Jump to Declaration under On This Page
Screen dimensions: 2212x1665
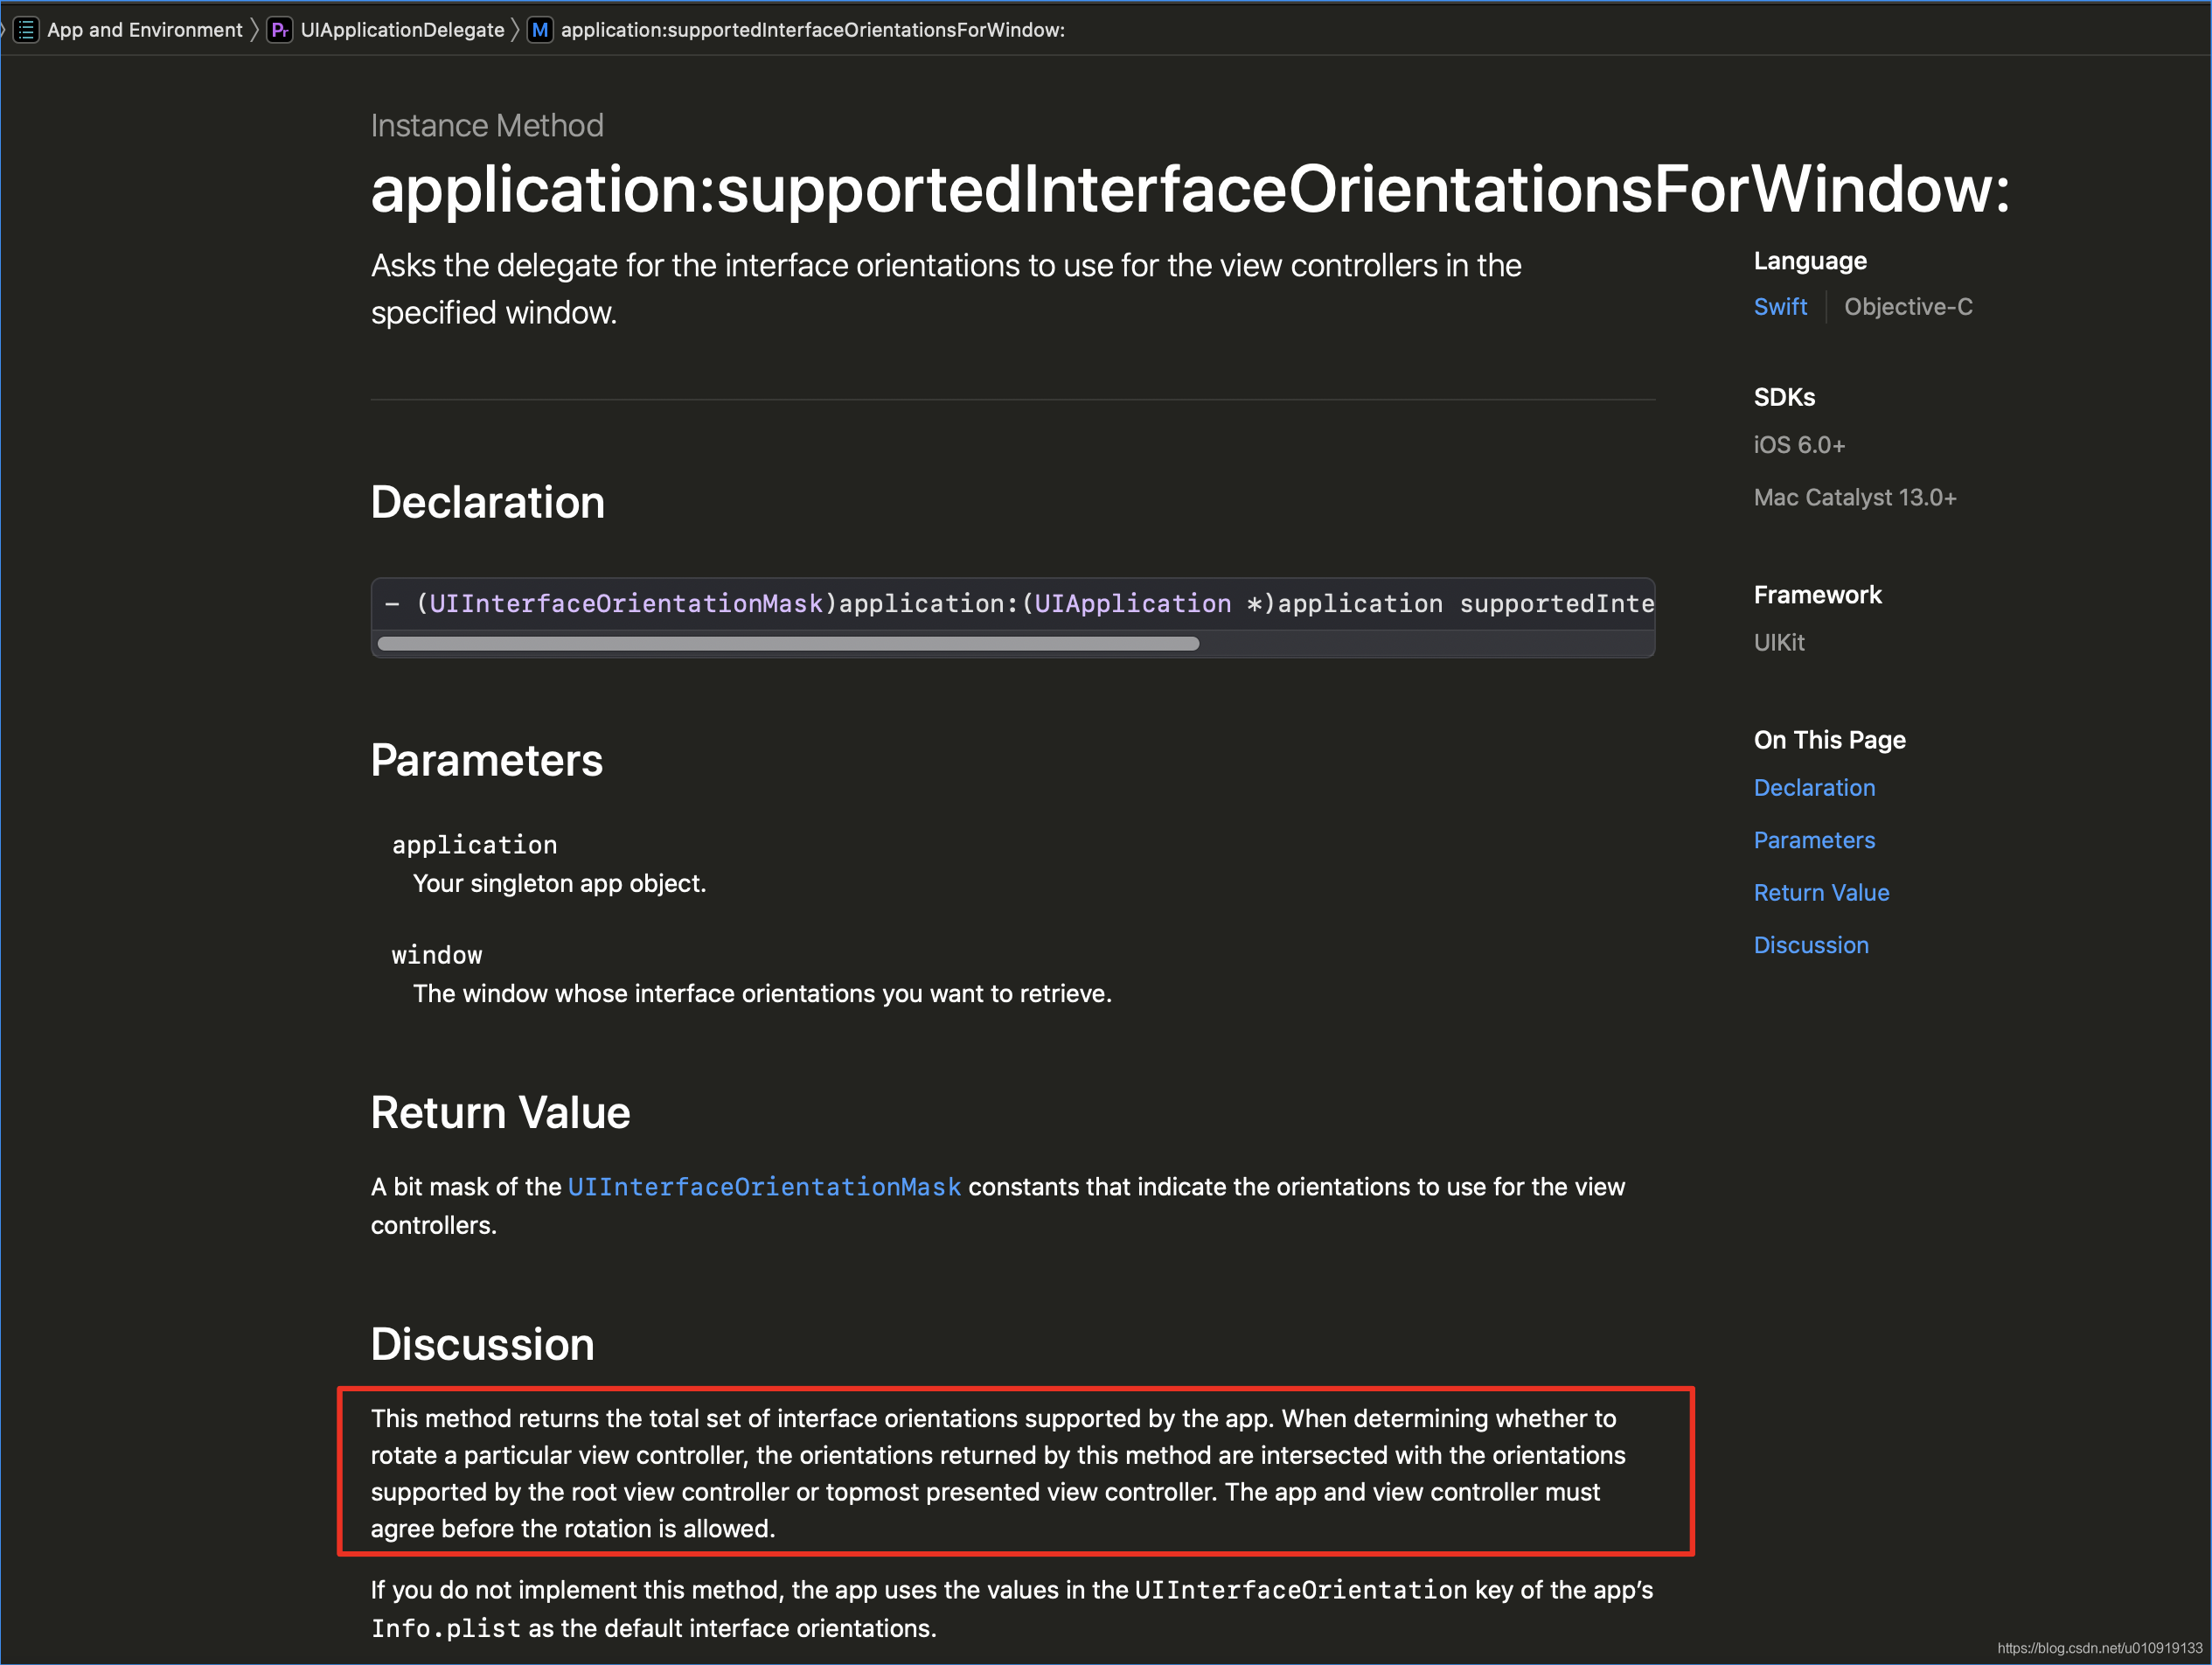1814,788
